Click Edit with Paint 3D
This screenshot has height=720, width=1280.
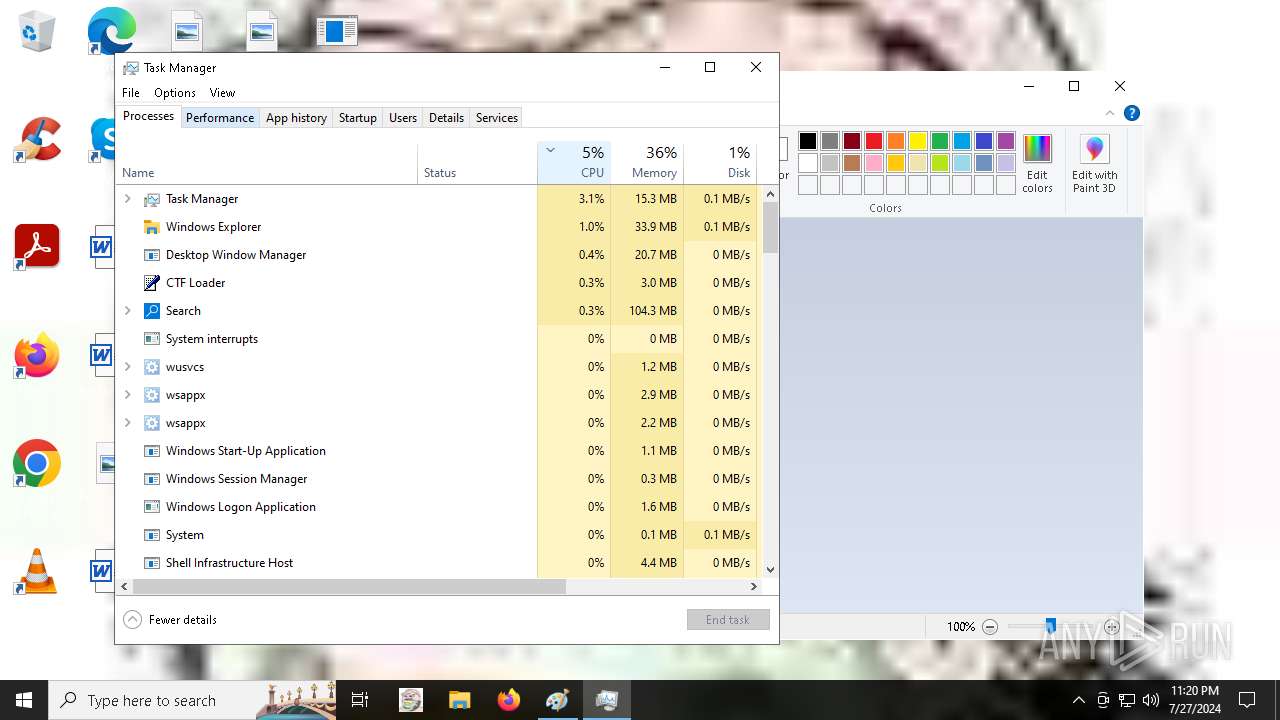click(1094, 164)
